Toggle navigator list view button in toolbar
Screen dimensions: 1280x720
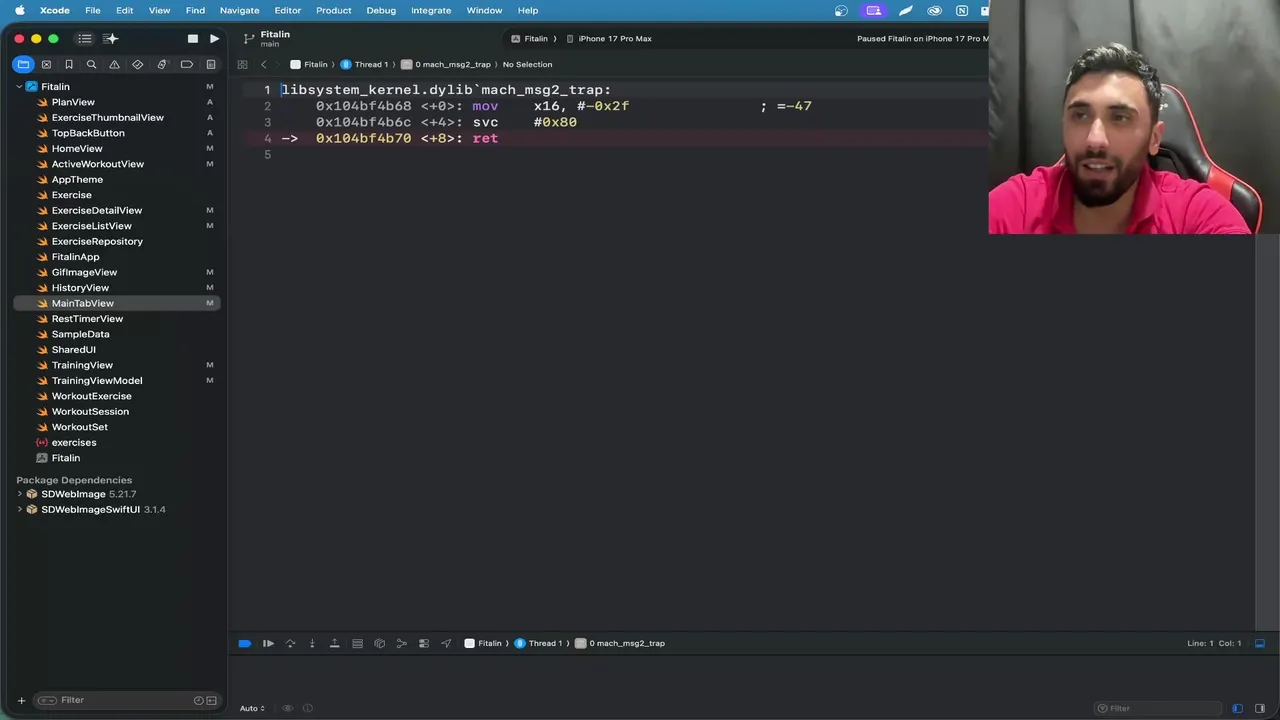[x=85, y=39]
